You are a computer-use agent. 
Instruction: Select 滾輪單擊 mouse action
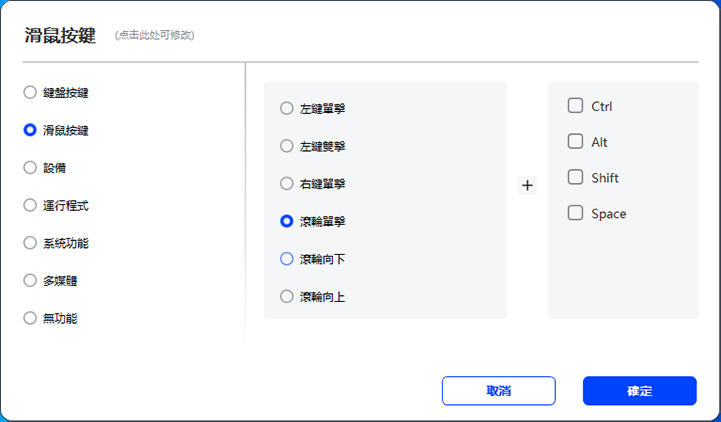[287, 221]
